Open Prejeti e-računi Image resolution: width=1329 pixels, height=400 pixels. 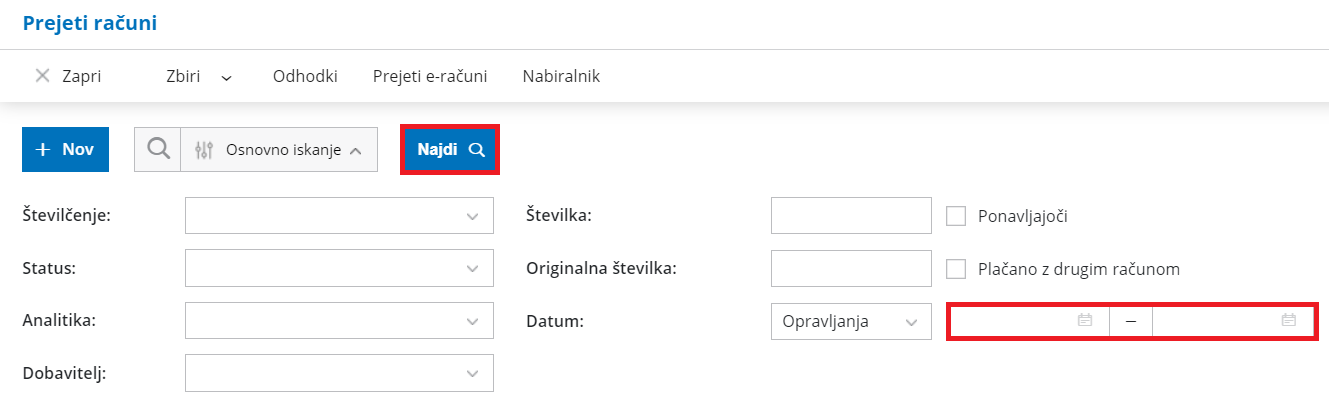429,76
